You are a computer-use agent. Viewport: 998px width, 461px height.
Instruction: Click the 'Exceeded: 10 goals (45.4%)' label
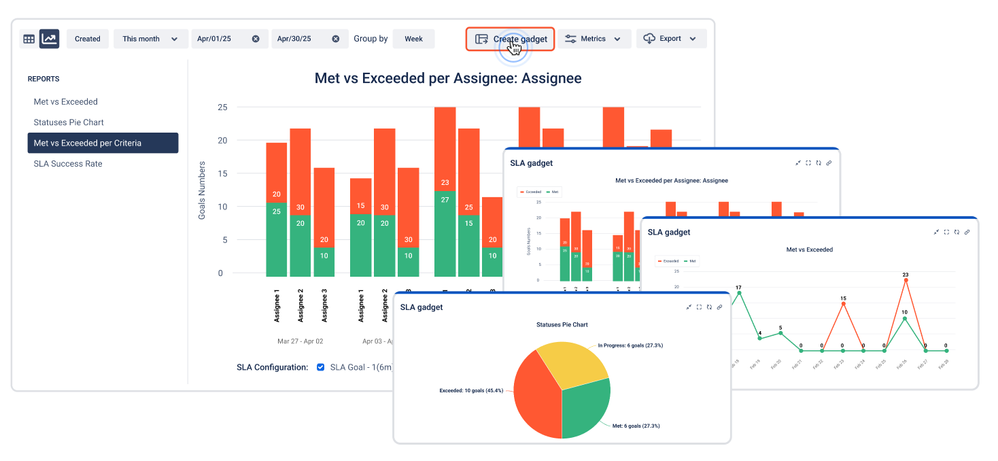470,391
